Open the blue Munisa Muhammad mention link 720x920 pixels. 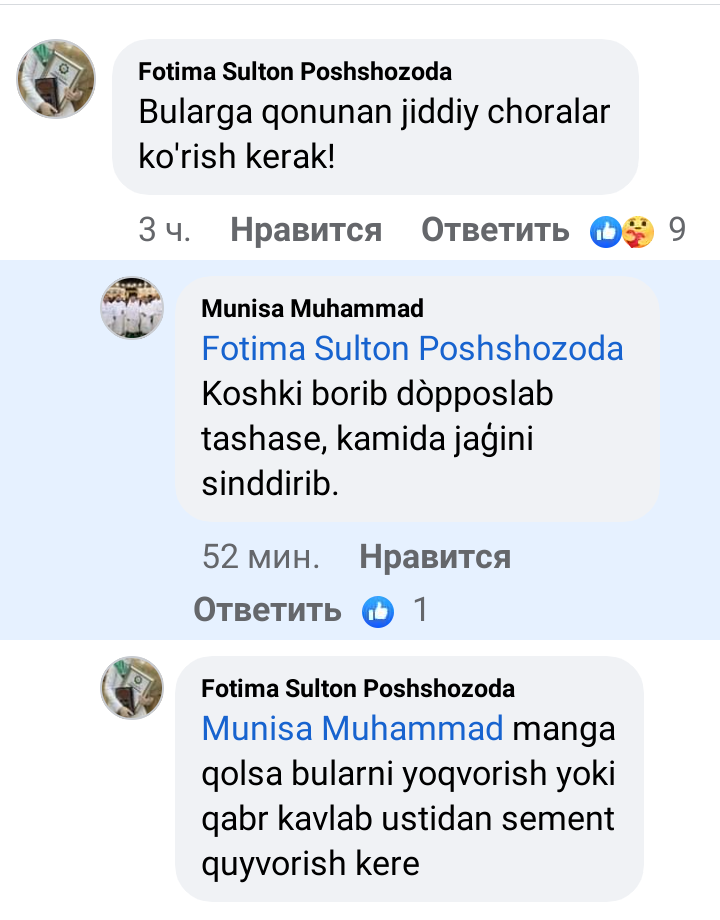pos(352,728)
